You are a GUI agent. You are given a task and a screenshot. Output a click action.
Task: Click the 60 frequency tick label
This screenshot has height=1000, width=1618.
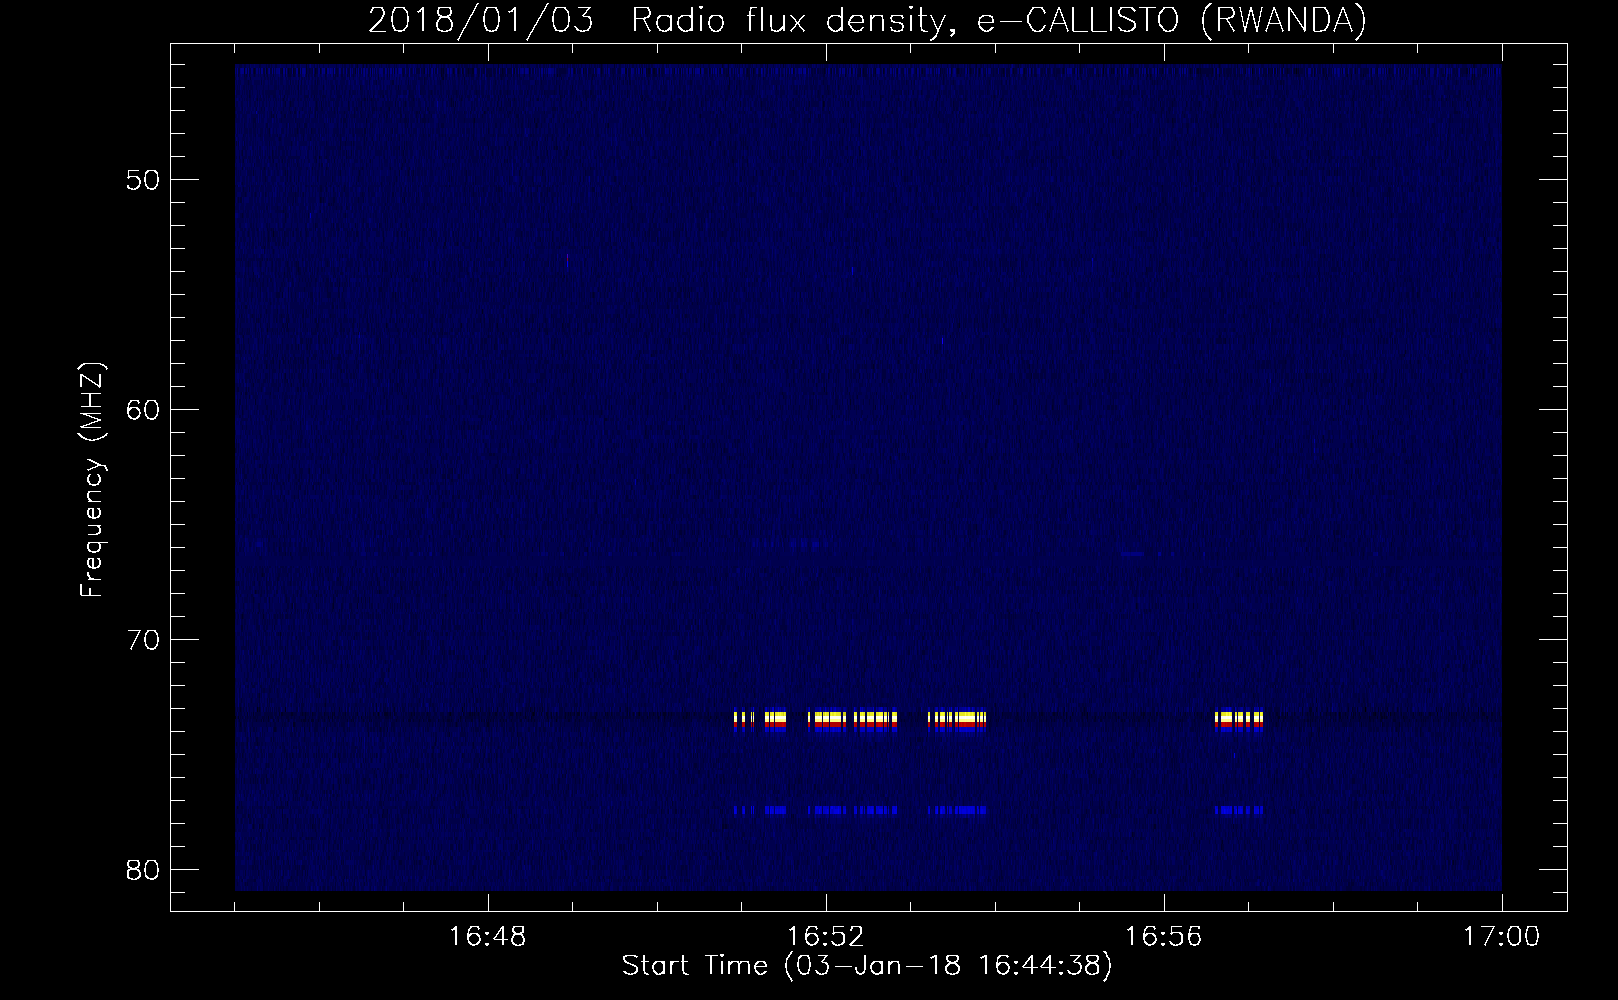[144, 409]
